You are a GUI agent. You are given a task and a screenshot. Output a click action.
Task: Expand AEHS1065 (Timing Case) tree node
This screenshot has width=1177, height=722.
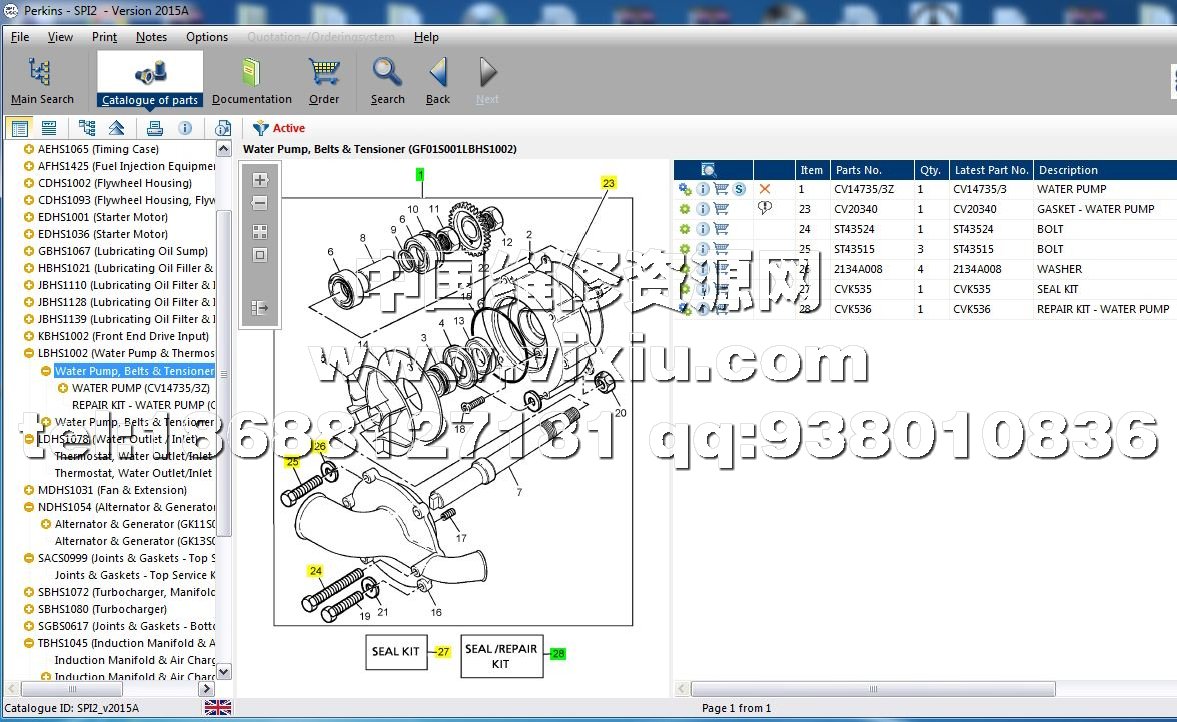[x=28, y=149]
